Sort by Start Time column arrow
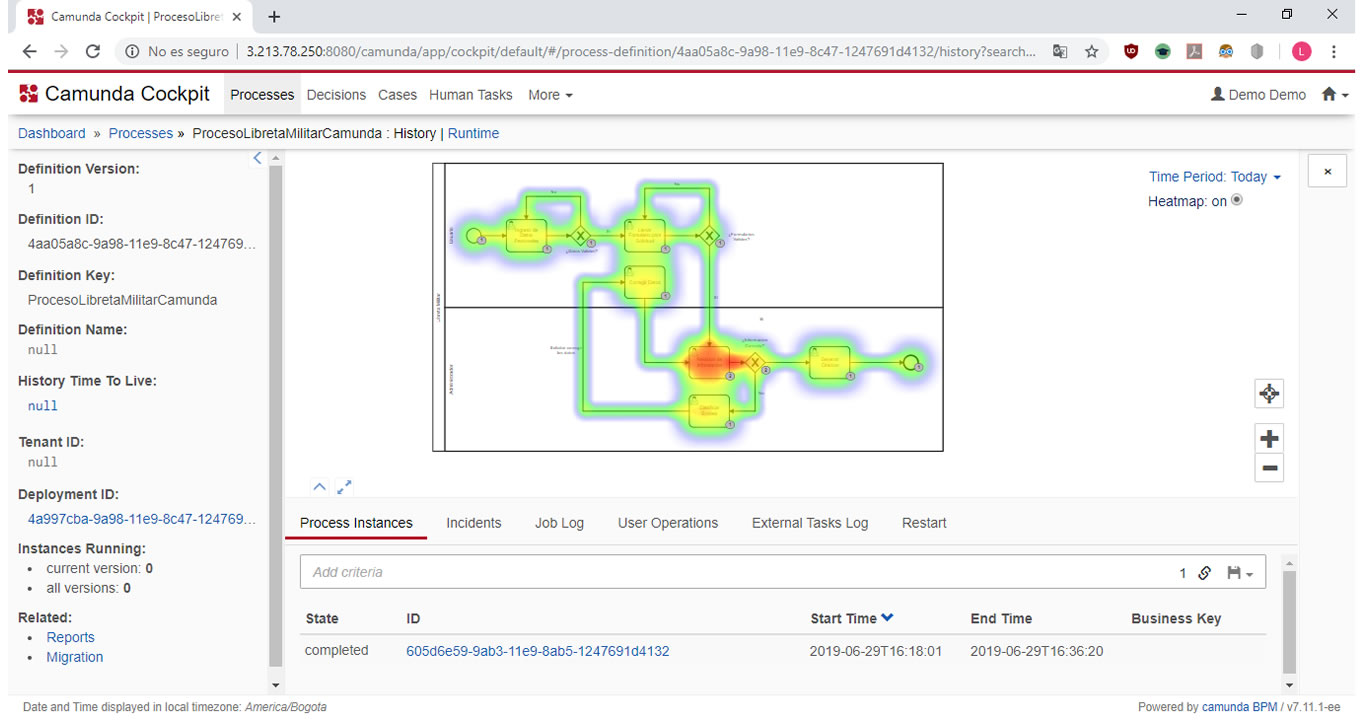The height and width of the screenshot is (720, 1370). [887, 618]
